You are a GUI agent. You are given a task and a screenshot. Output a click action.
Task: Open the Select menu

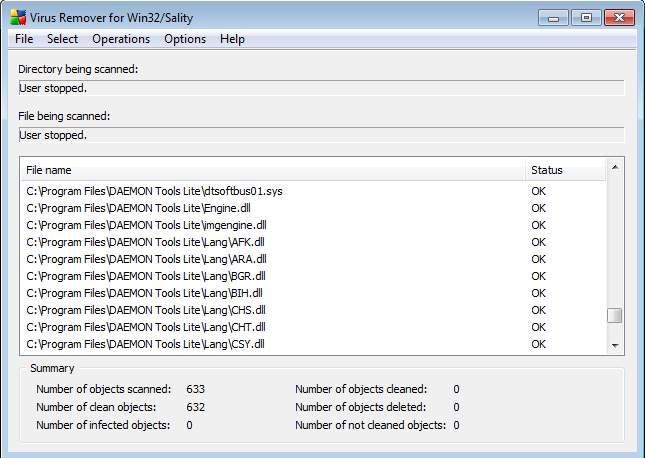click(62, 39)
